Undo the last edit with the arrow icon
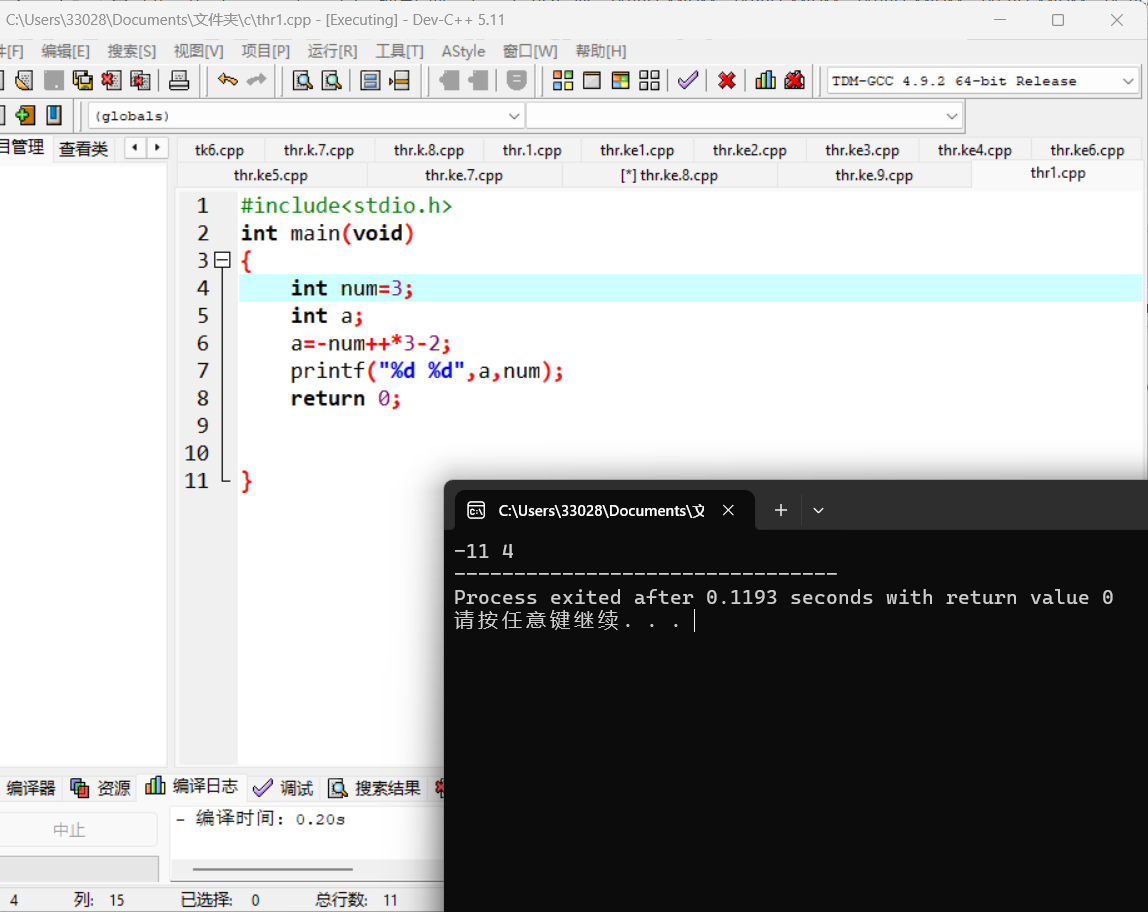Screen dimensions: 1148x912 [227, 80]
